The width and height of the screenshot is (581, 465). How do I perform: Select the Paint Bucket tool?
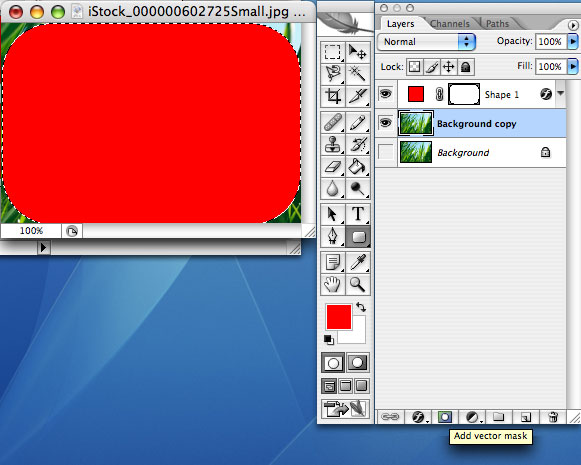coord(358,166)
